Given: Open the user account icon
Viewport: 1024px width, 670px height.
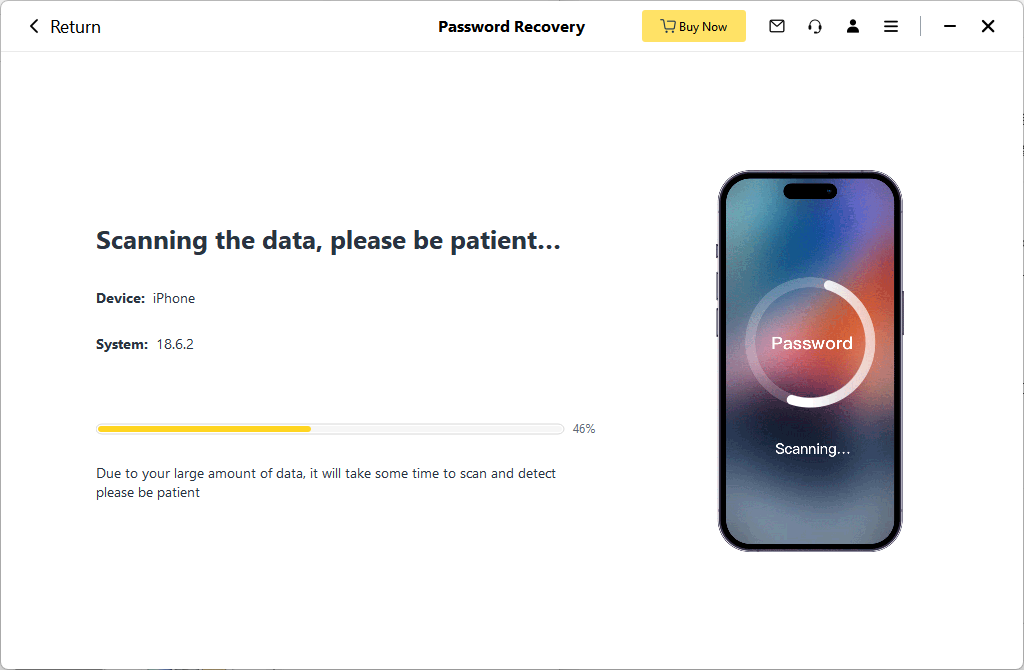Looking at the screenshot, I should click(853, 27).
